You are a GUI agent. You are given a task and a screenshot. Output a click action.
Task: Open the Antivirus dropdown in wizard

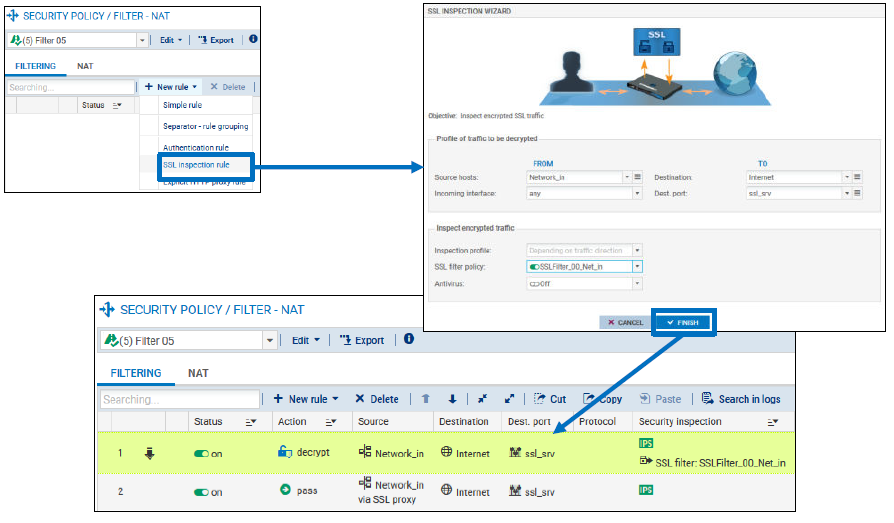pos(637,284)
